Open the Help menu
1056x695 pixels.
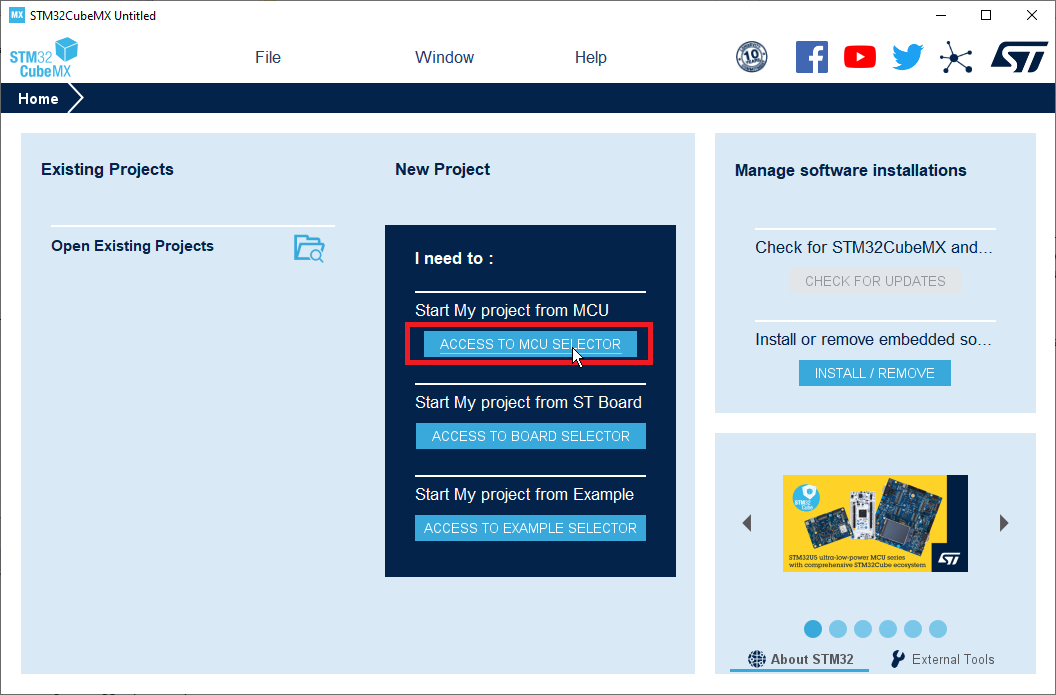point(591,57)
